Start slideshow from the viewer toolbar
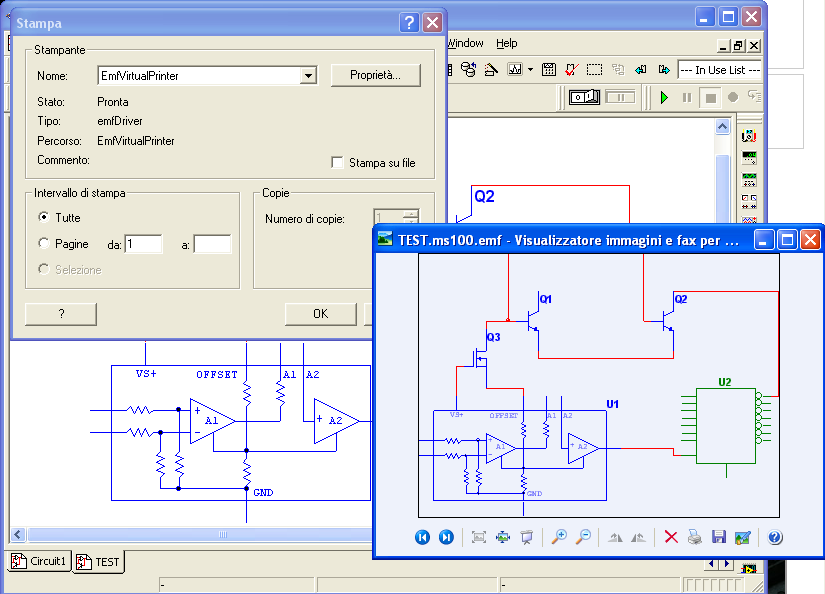 click(527, 538)
